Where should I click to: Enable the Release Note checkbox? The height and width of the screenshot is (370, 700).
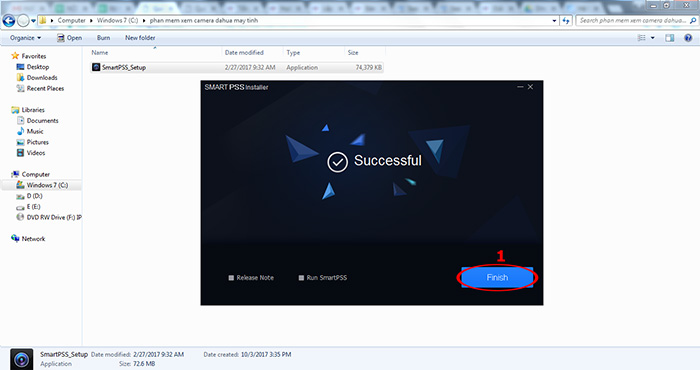[x=231, y=278]
